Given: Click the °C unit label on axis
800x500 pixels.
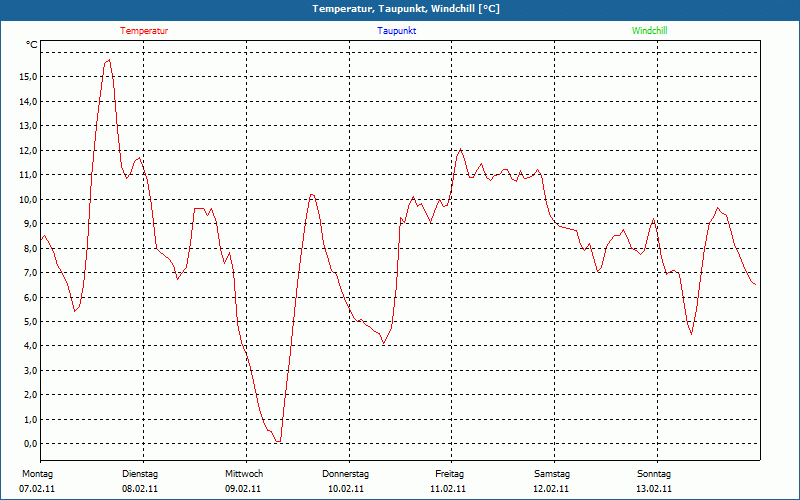Looking at the screenshot, I should pyautogui.click(x=32, y=45).
